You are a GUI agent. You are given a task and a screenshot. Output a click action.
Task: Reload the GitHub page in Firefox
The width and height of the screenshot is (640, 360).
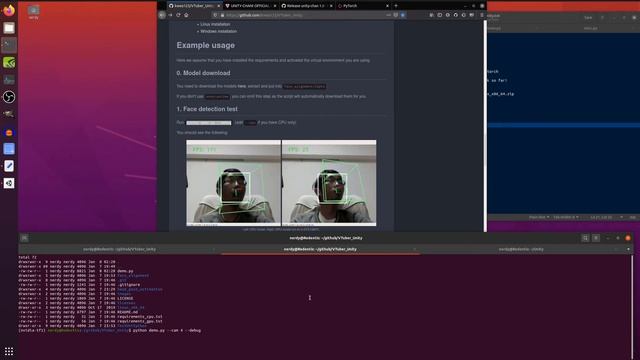pyautogui.click(x=178, y=15)
